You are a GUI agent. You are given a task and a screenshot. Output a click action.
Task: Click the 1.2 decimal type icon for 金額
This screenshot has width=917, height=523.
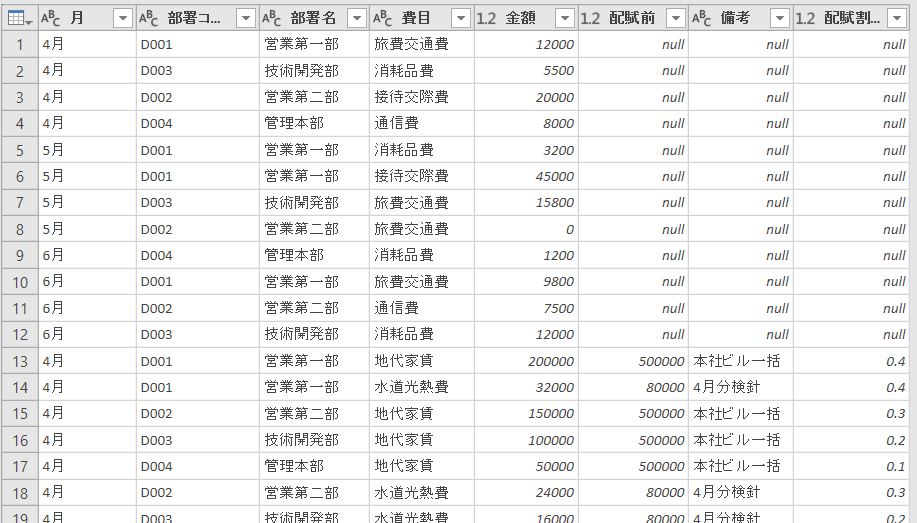pyautogui.click(x=487, y=18)
